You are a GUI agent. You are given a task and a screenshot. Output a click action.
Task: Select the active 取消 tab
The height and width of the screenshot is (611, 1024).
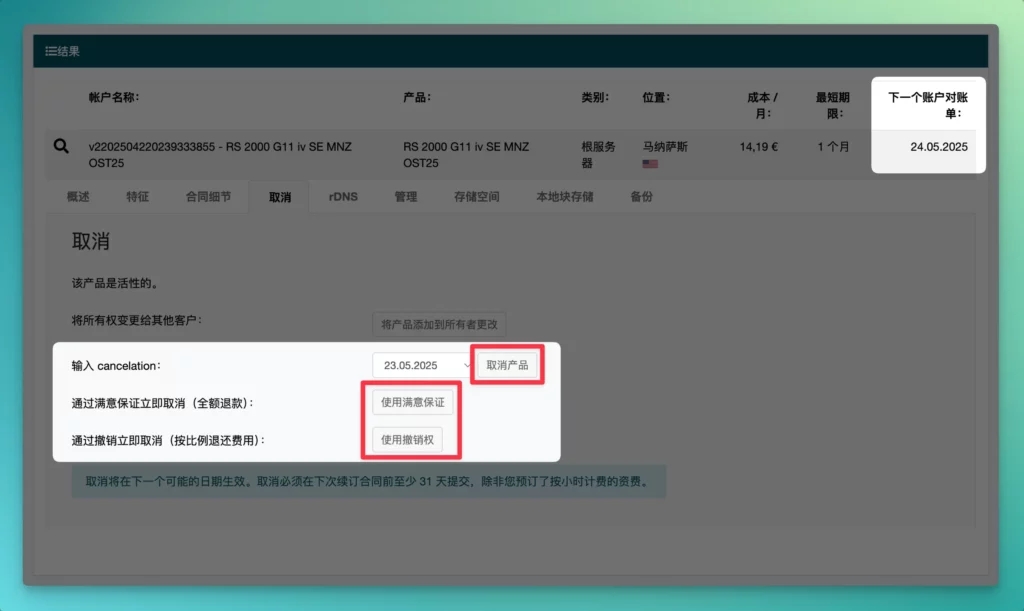[279, 197]
